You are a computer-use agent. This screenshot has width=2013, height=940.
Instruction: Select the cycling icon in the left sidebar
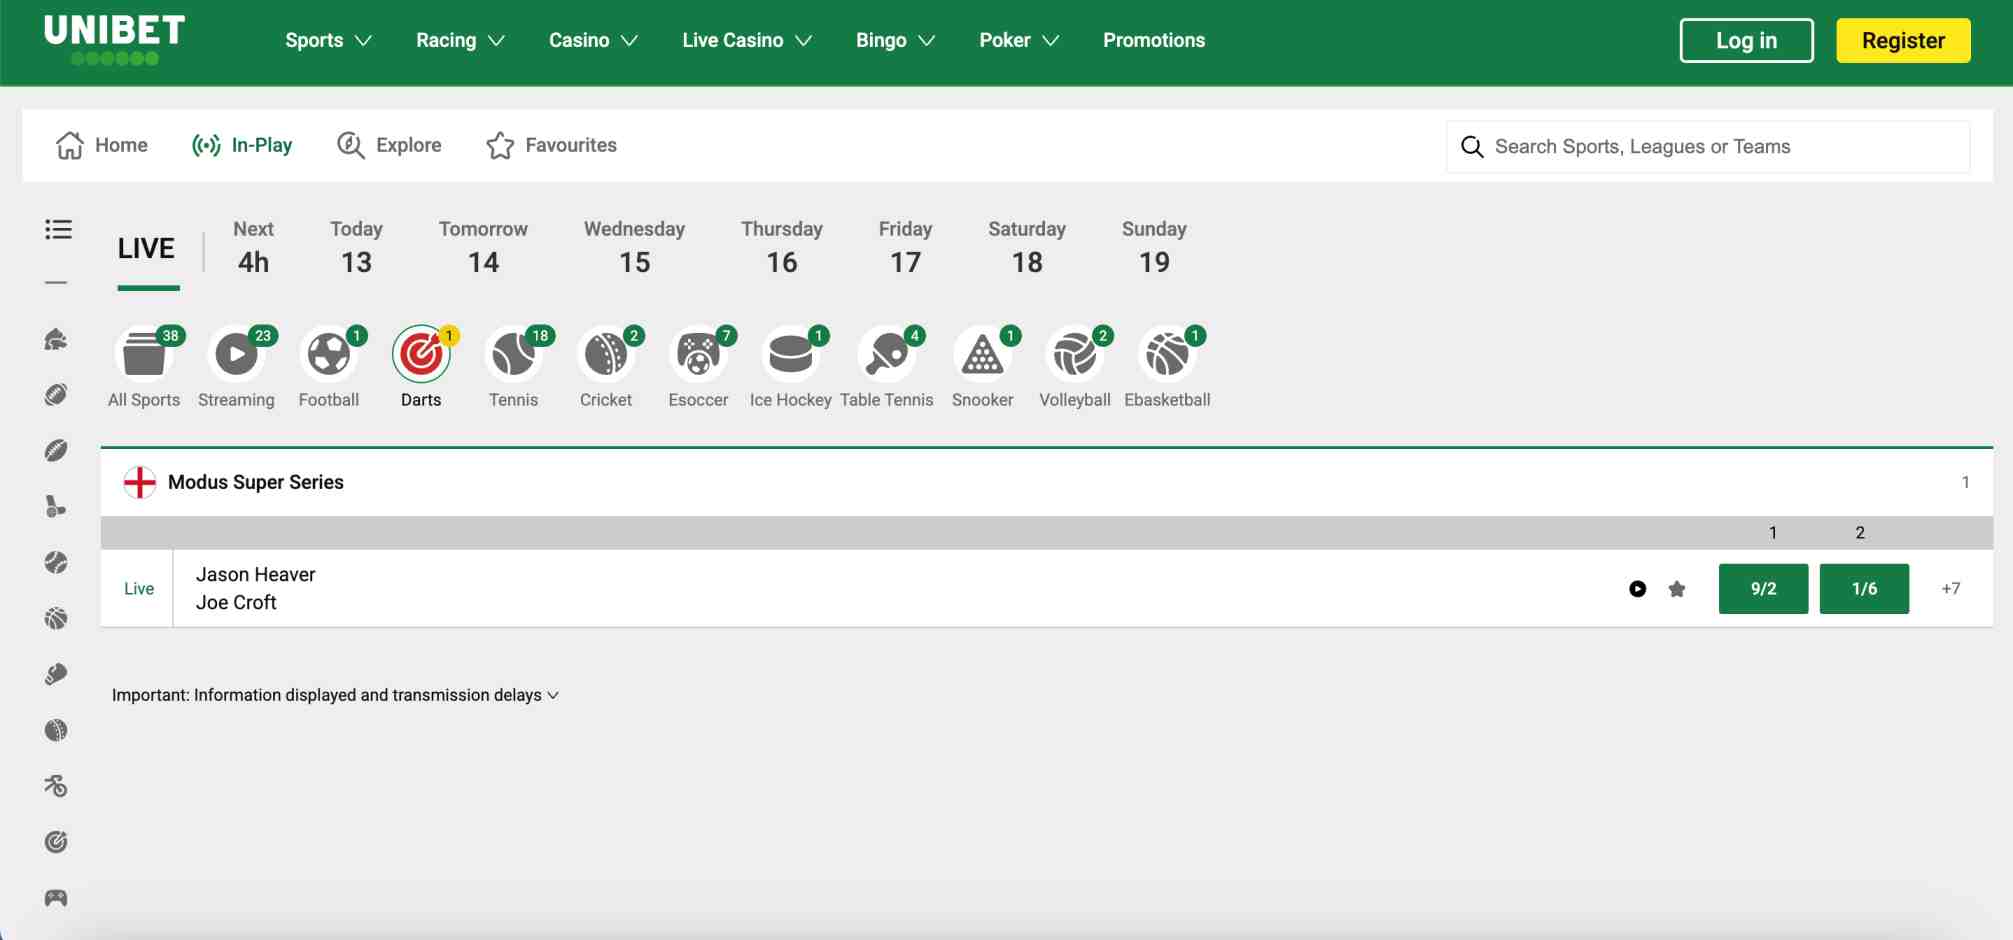[58, 786]
